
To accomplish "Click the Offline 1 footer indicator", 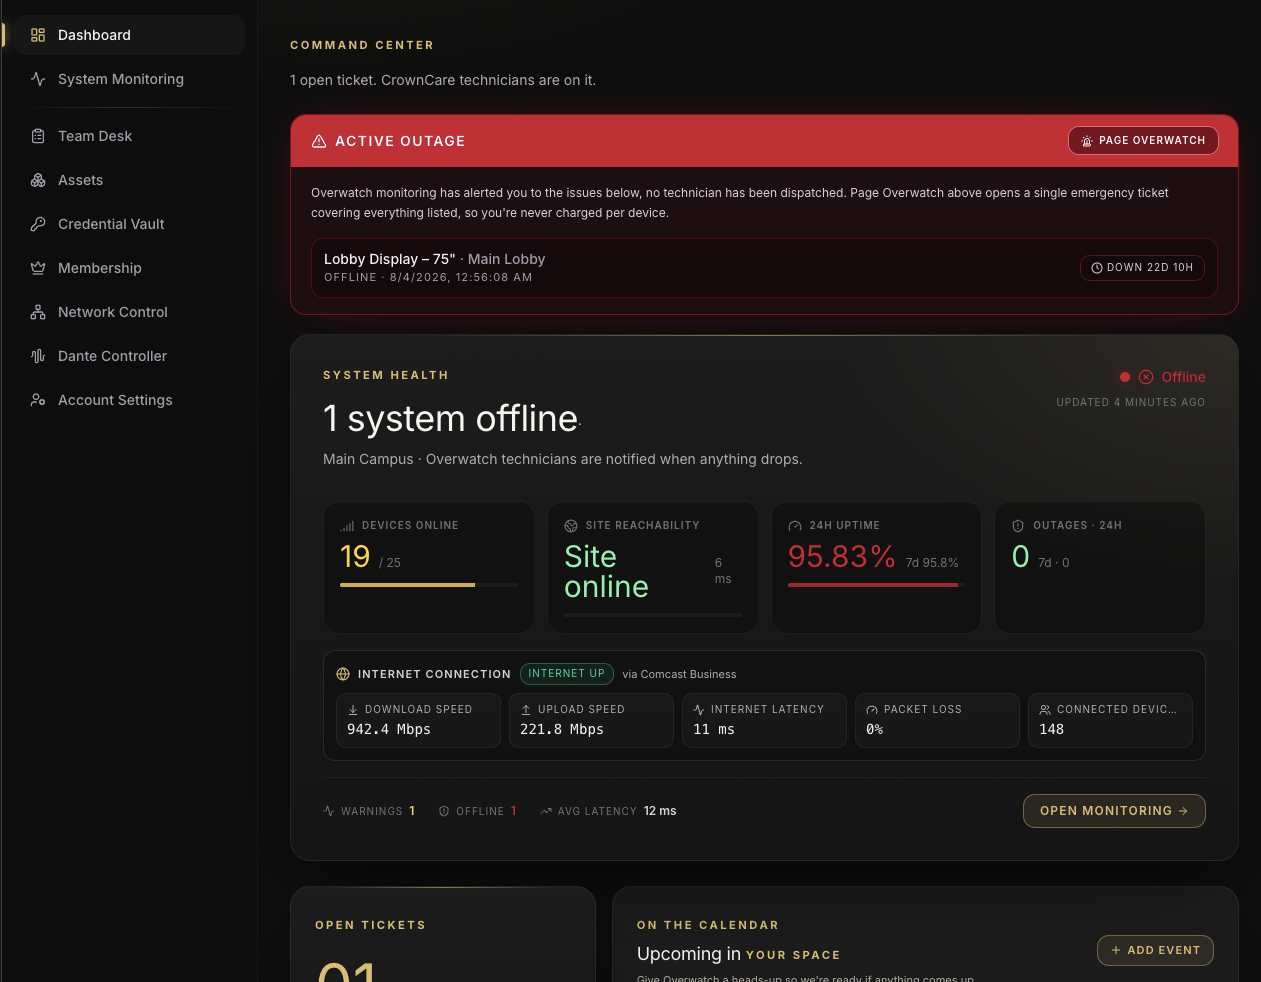I will [478, 811].
